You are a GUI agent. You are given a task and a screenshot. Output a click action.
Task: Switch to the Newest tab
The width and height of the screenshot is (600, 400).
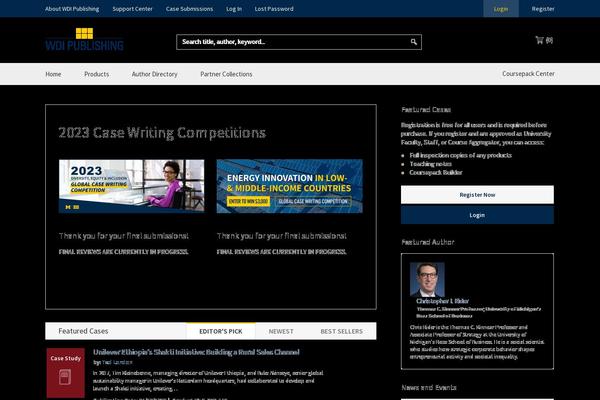tap(281, 331)
